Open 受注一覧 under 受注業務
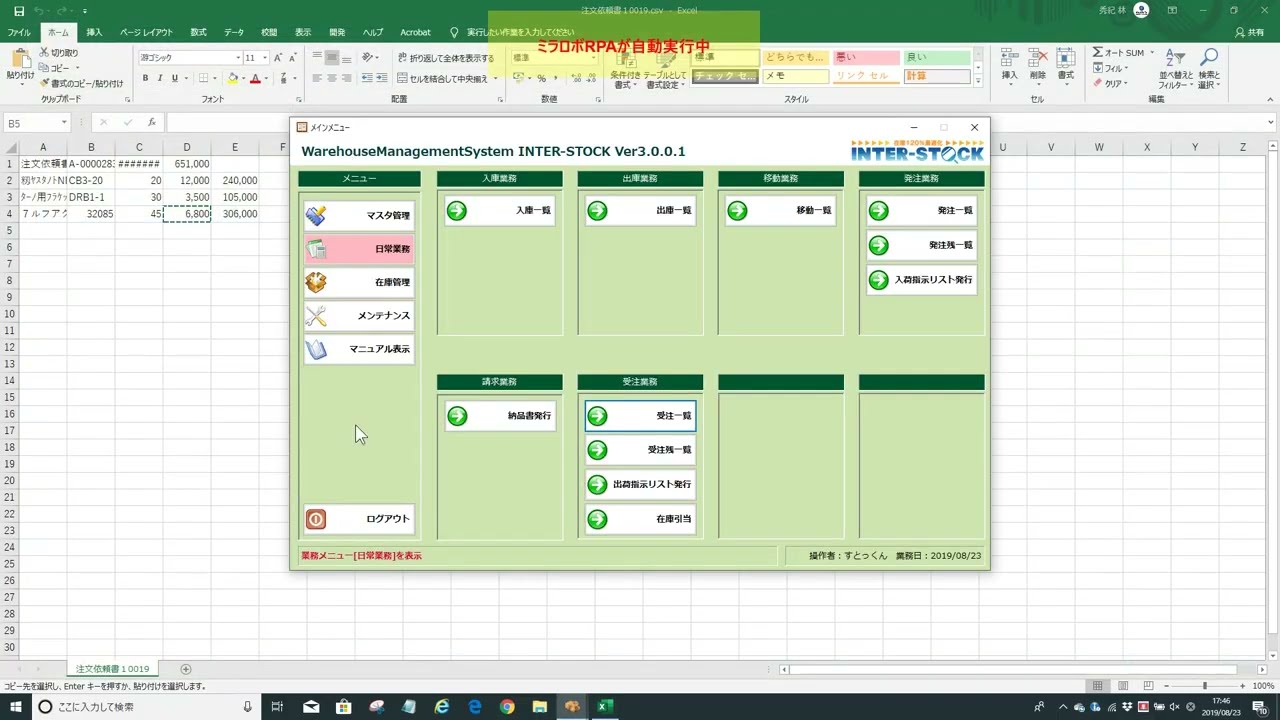1280x720 pixels. [640, 416]
